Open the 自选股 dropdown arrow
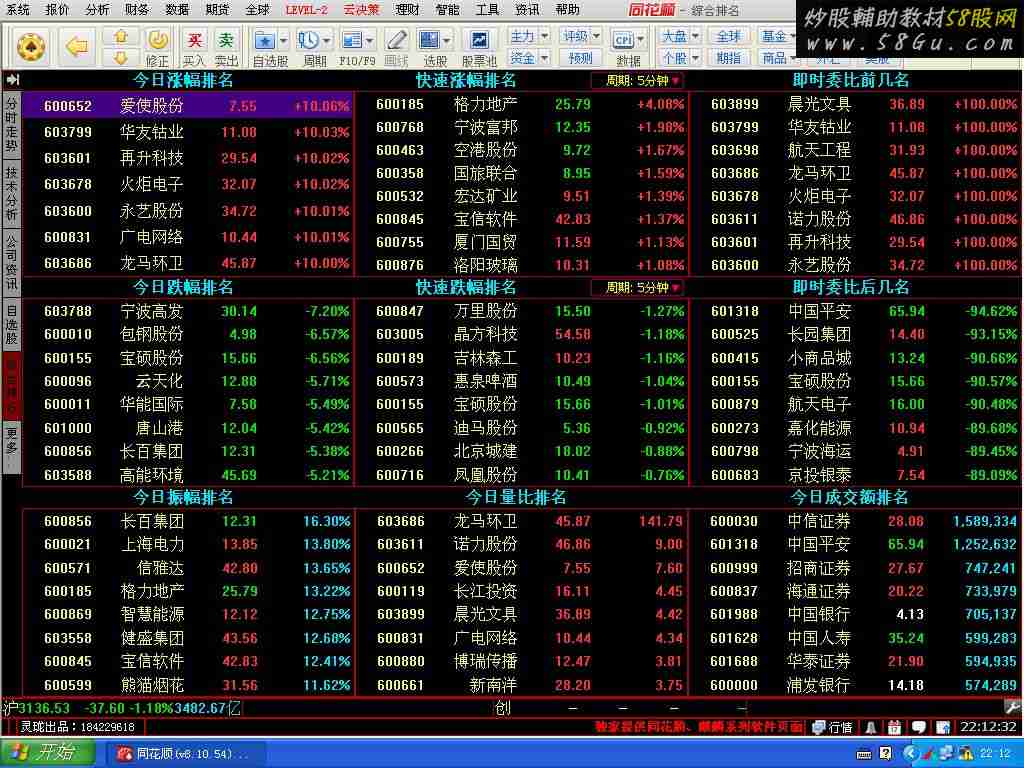Image resolution: width=1024 pixels, height=768 pixels. (x=283, y=40)
